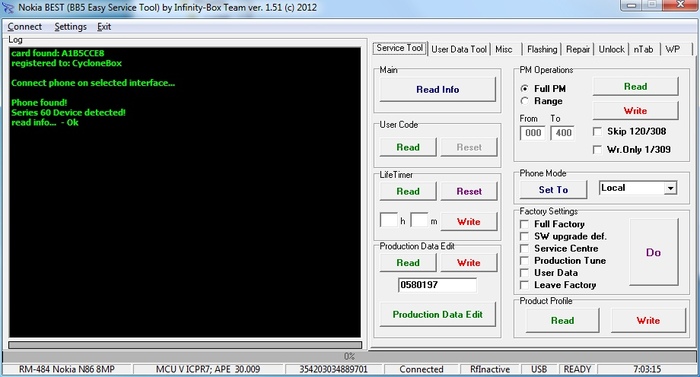Click IMEI 354203034889701 in status bar

333,369
